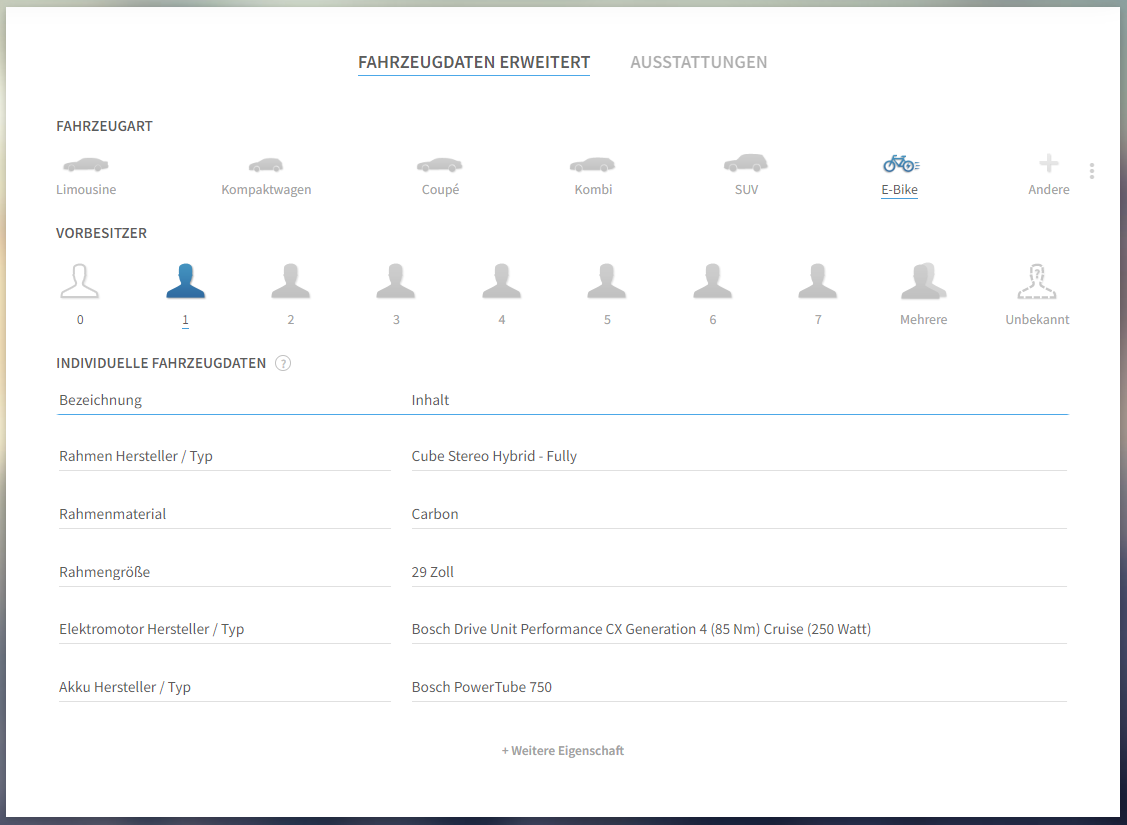Edit the Rahmengröße label field
1127x825 pixels.
click(x=224, y=572)
